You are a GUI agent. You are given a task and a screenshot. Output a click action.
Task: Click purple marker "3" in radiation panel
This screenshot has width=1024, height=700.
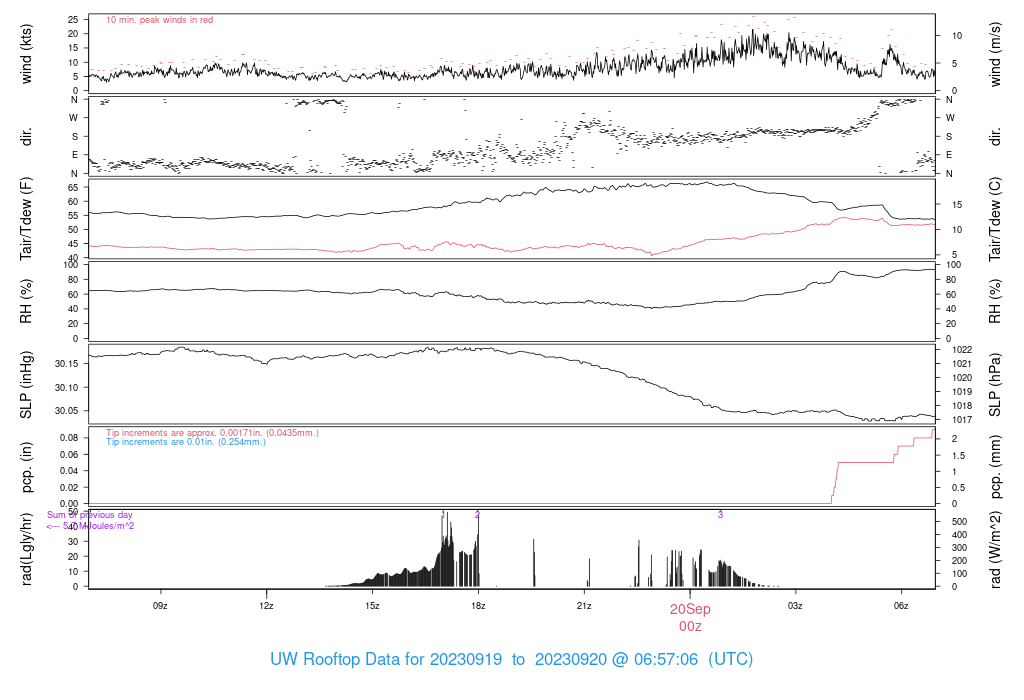[720, 515]
